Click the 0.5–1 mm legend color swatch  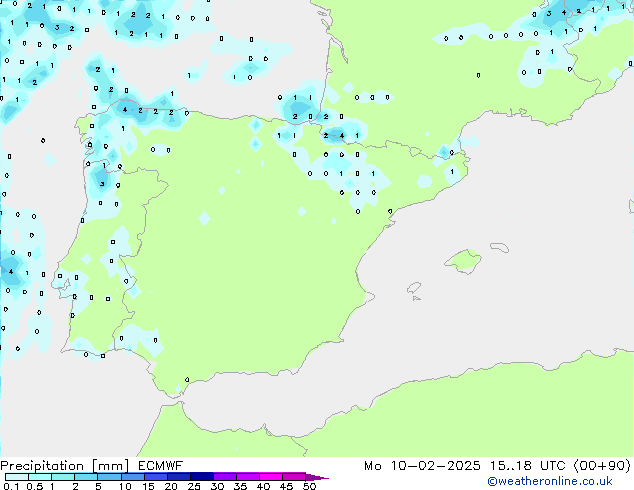40,477
